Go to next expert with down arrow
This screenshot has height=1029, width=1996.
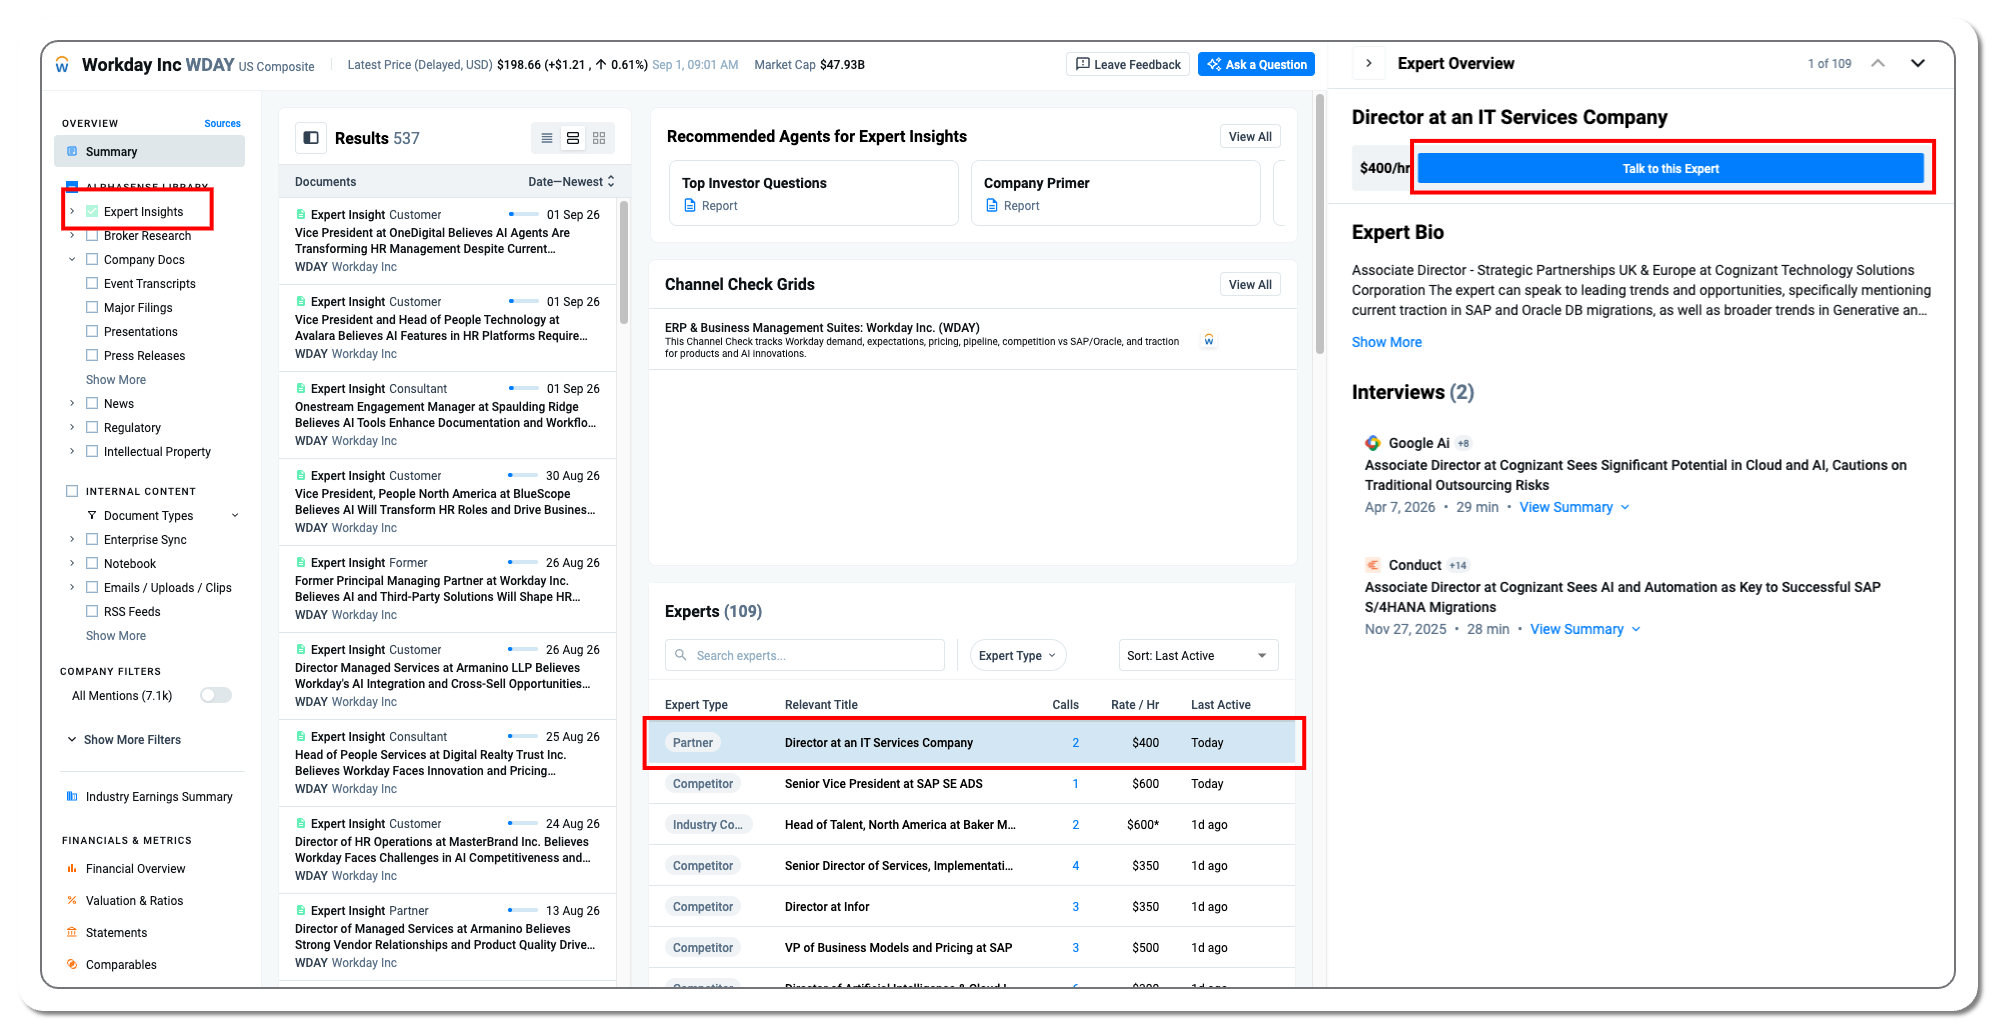coord(1918,63)
